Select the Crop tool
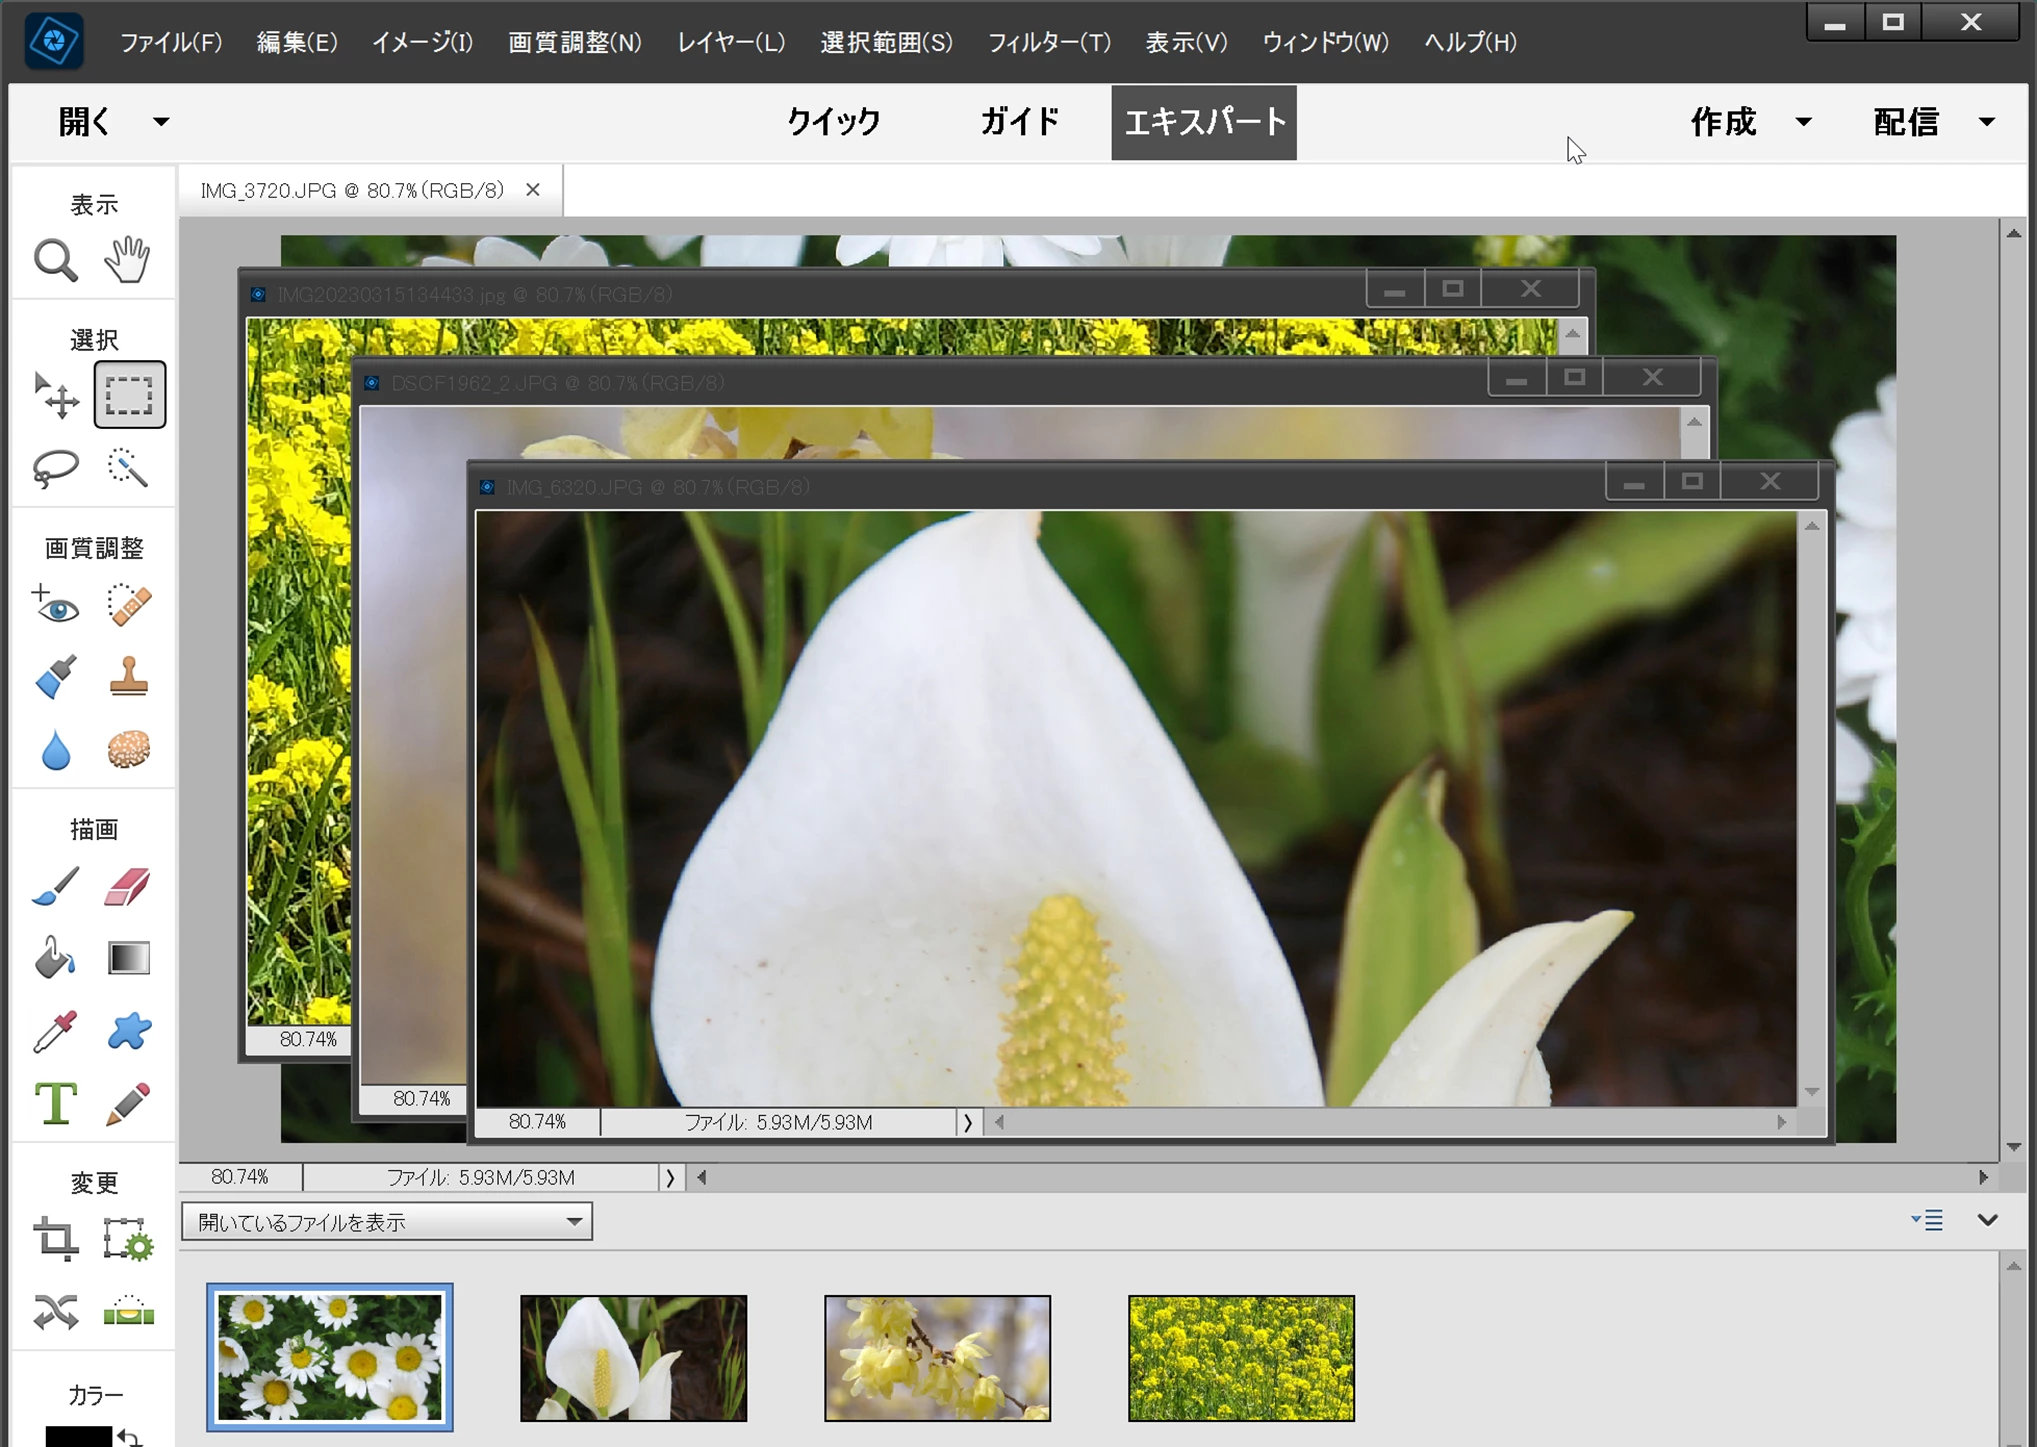The image size is (2037, 1447). point(55,1239)
